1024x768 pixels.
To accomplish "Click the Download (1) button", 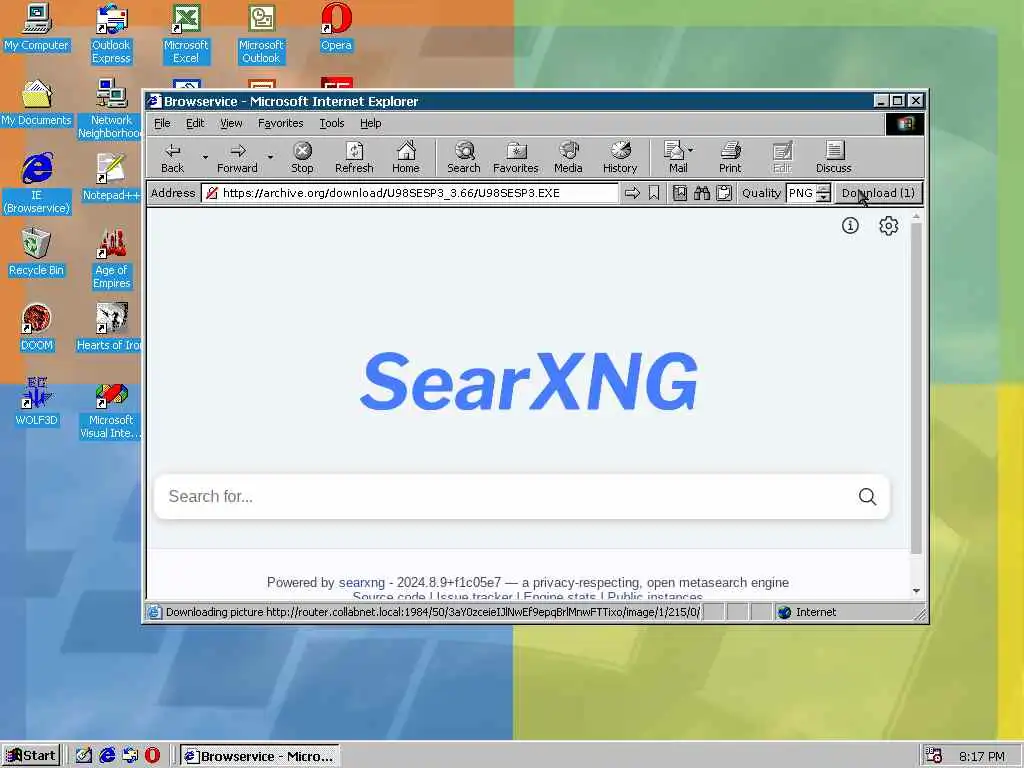I will 878,193.
